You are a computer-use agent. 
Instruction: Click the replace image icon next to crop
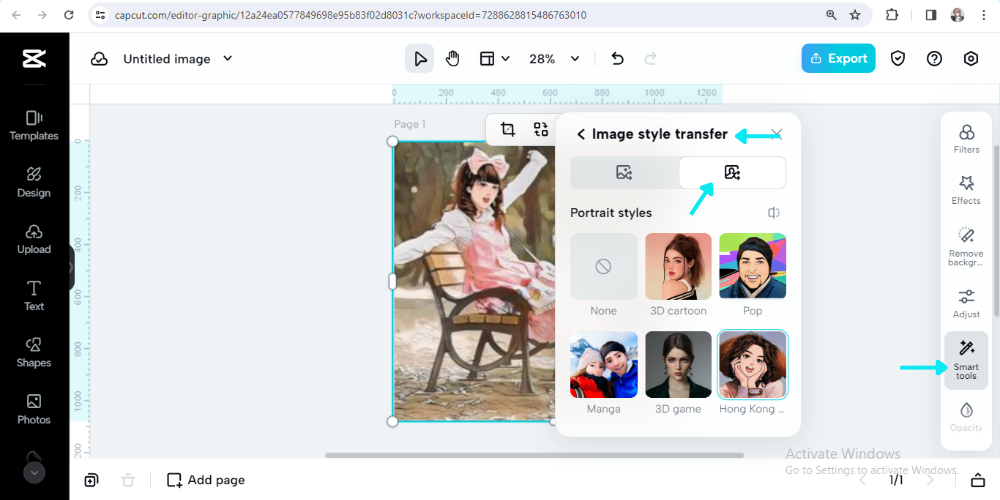click(x=541, y=129)
